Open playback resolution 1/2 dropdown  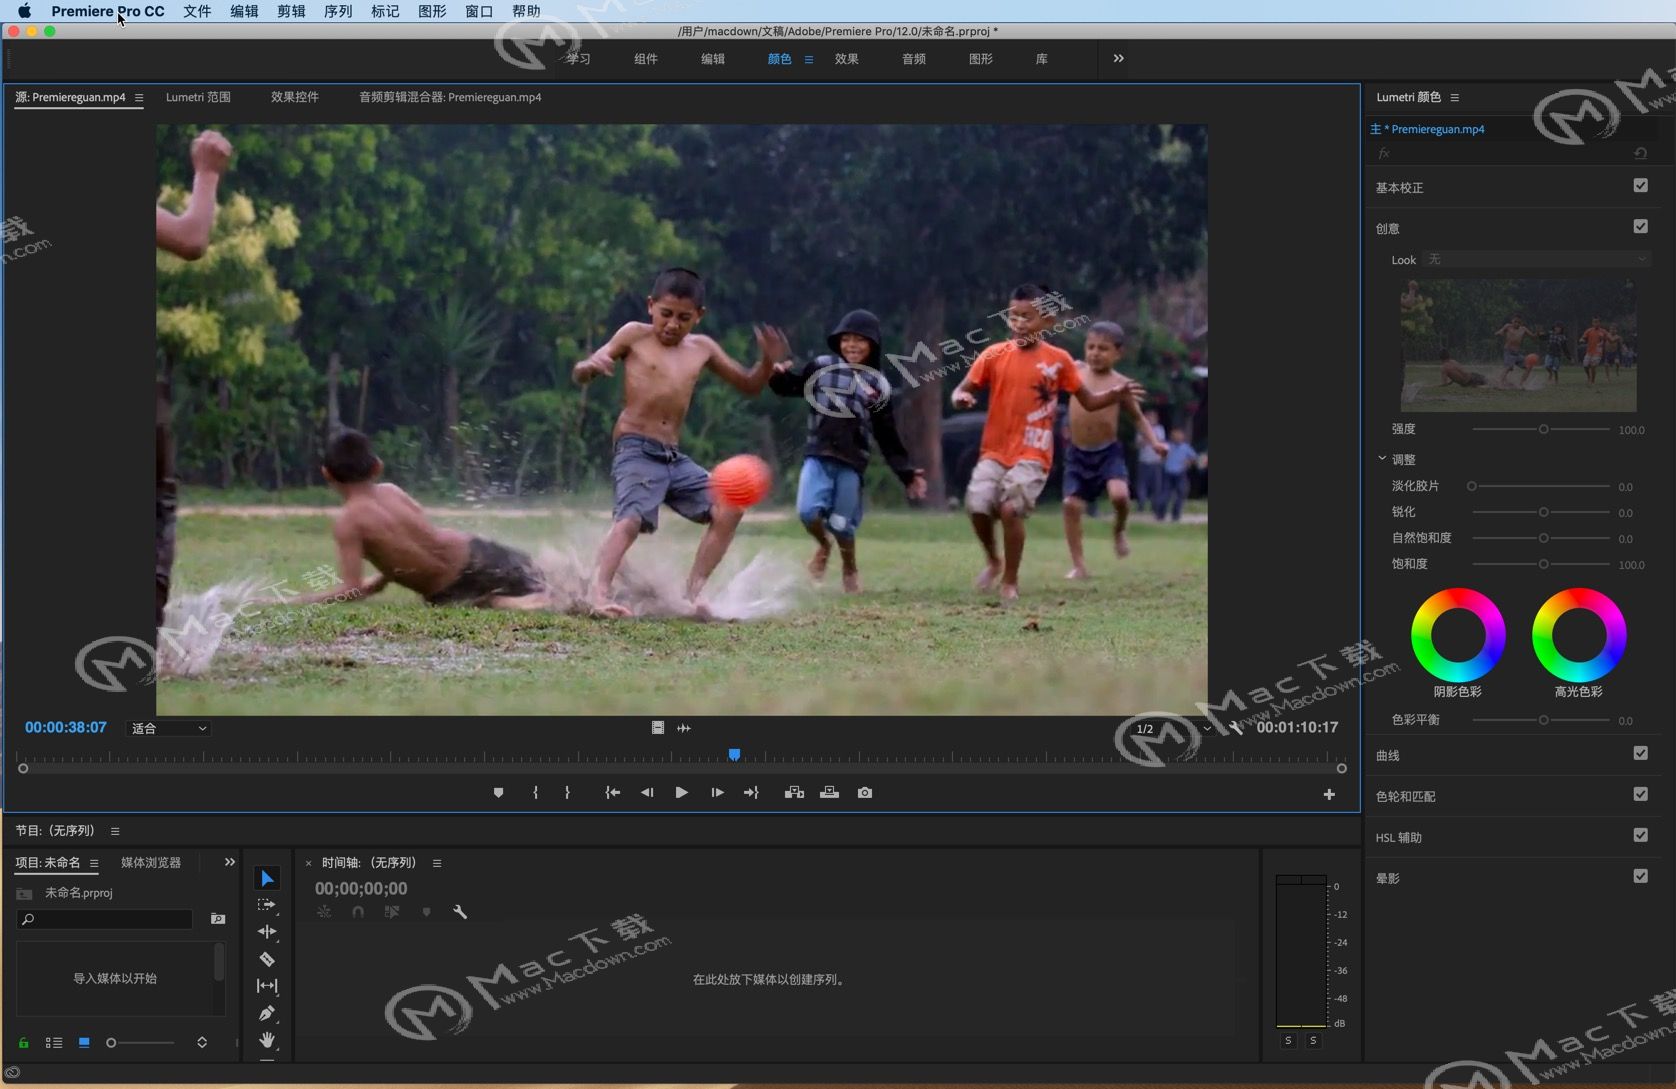pyautogui.click(x=1172, y=728)
